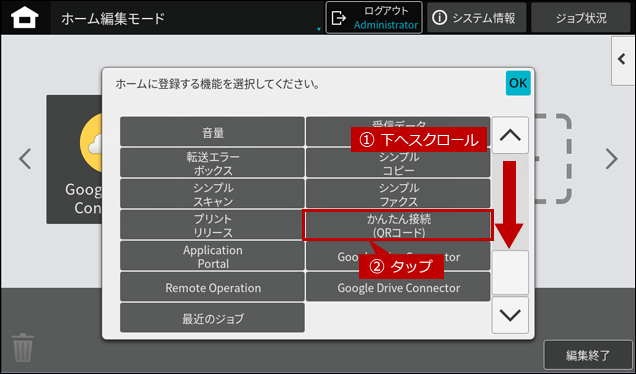This screenshot has width=636, height=374.
Task: Select 最近のジョブ function
Action: click(212, 318)
